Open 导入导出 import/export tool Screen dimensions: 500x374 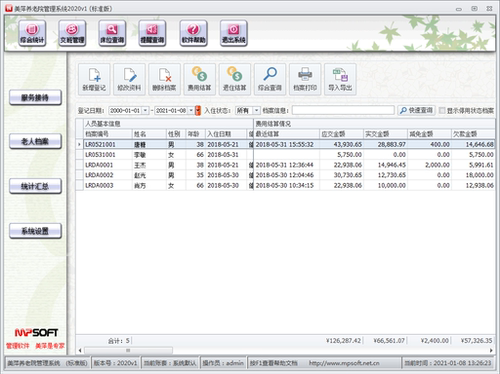(x=340, y=79)
